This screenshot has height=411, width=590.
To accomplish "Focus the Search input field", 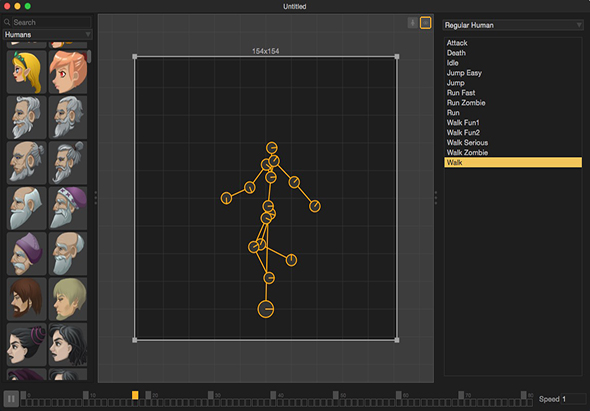I will coord(52,22).
